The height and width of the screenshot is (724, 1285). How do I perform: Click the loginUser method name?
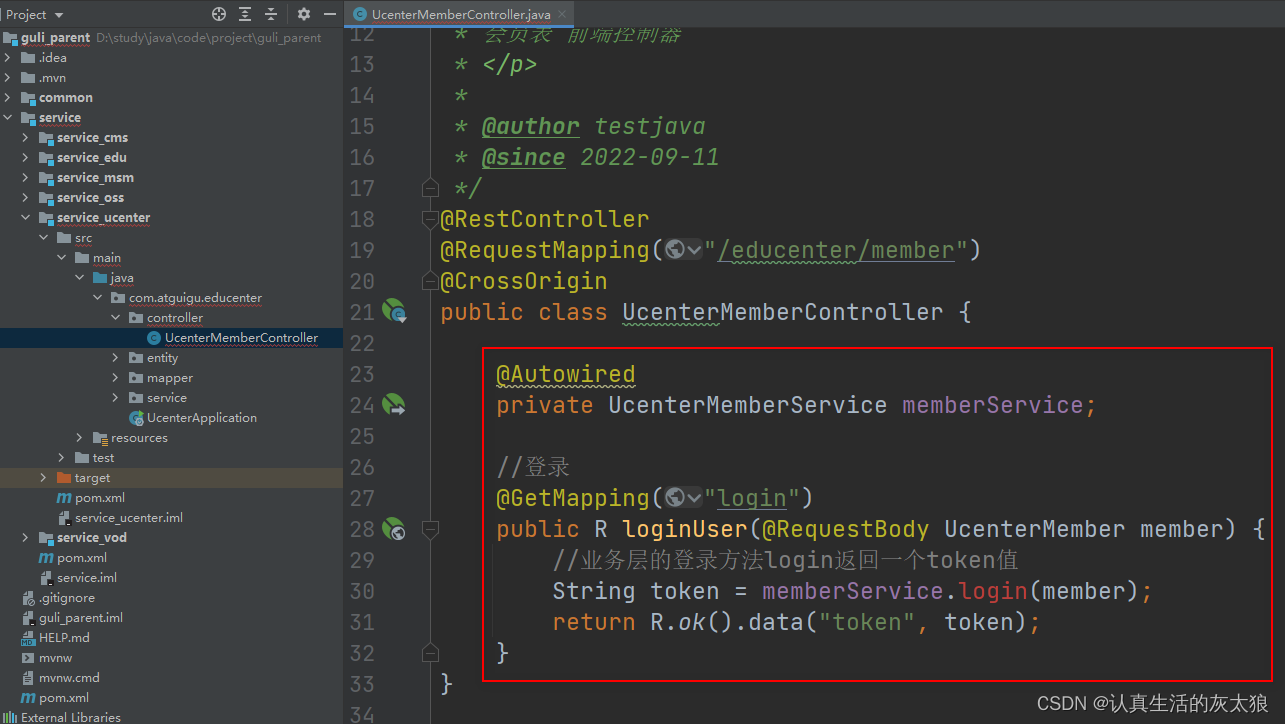(684, 529)
